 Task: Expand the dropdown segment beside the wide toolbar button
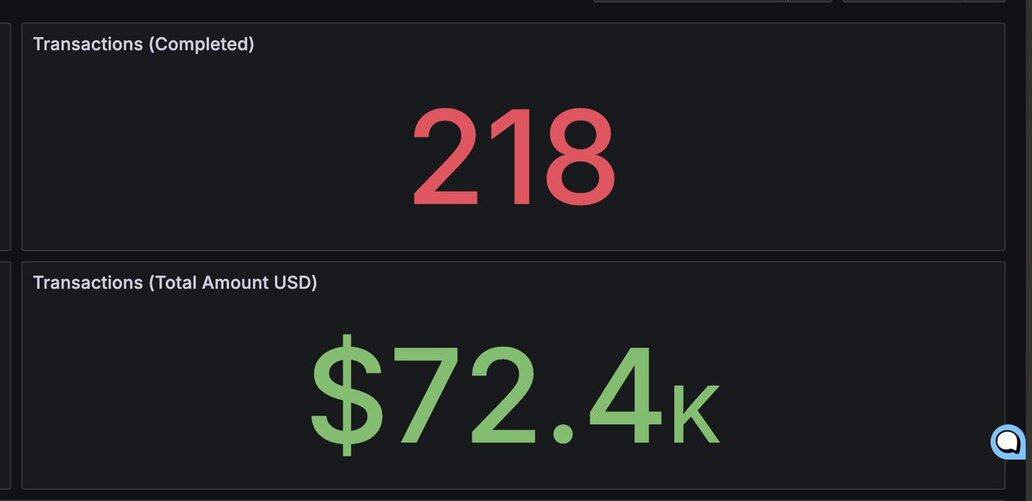coord(810,1)
